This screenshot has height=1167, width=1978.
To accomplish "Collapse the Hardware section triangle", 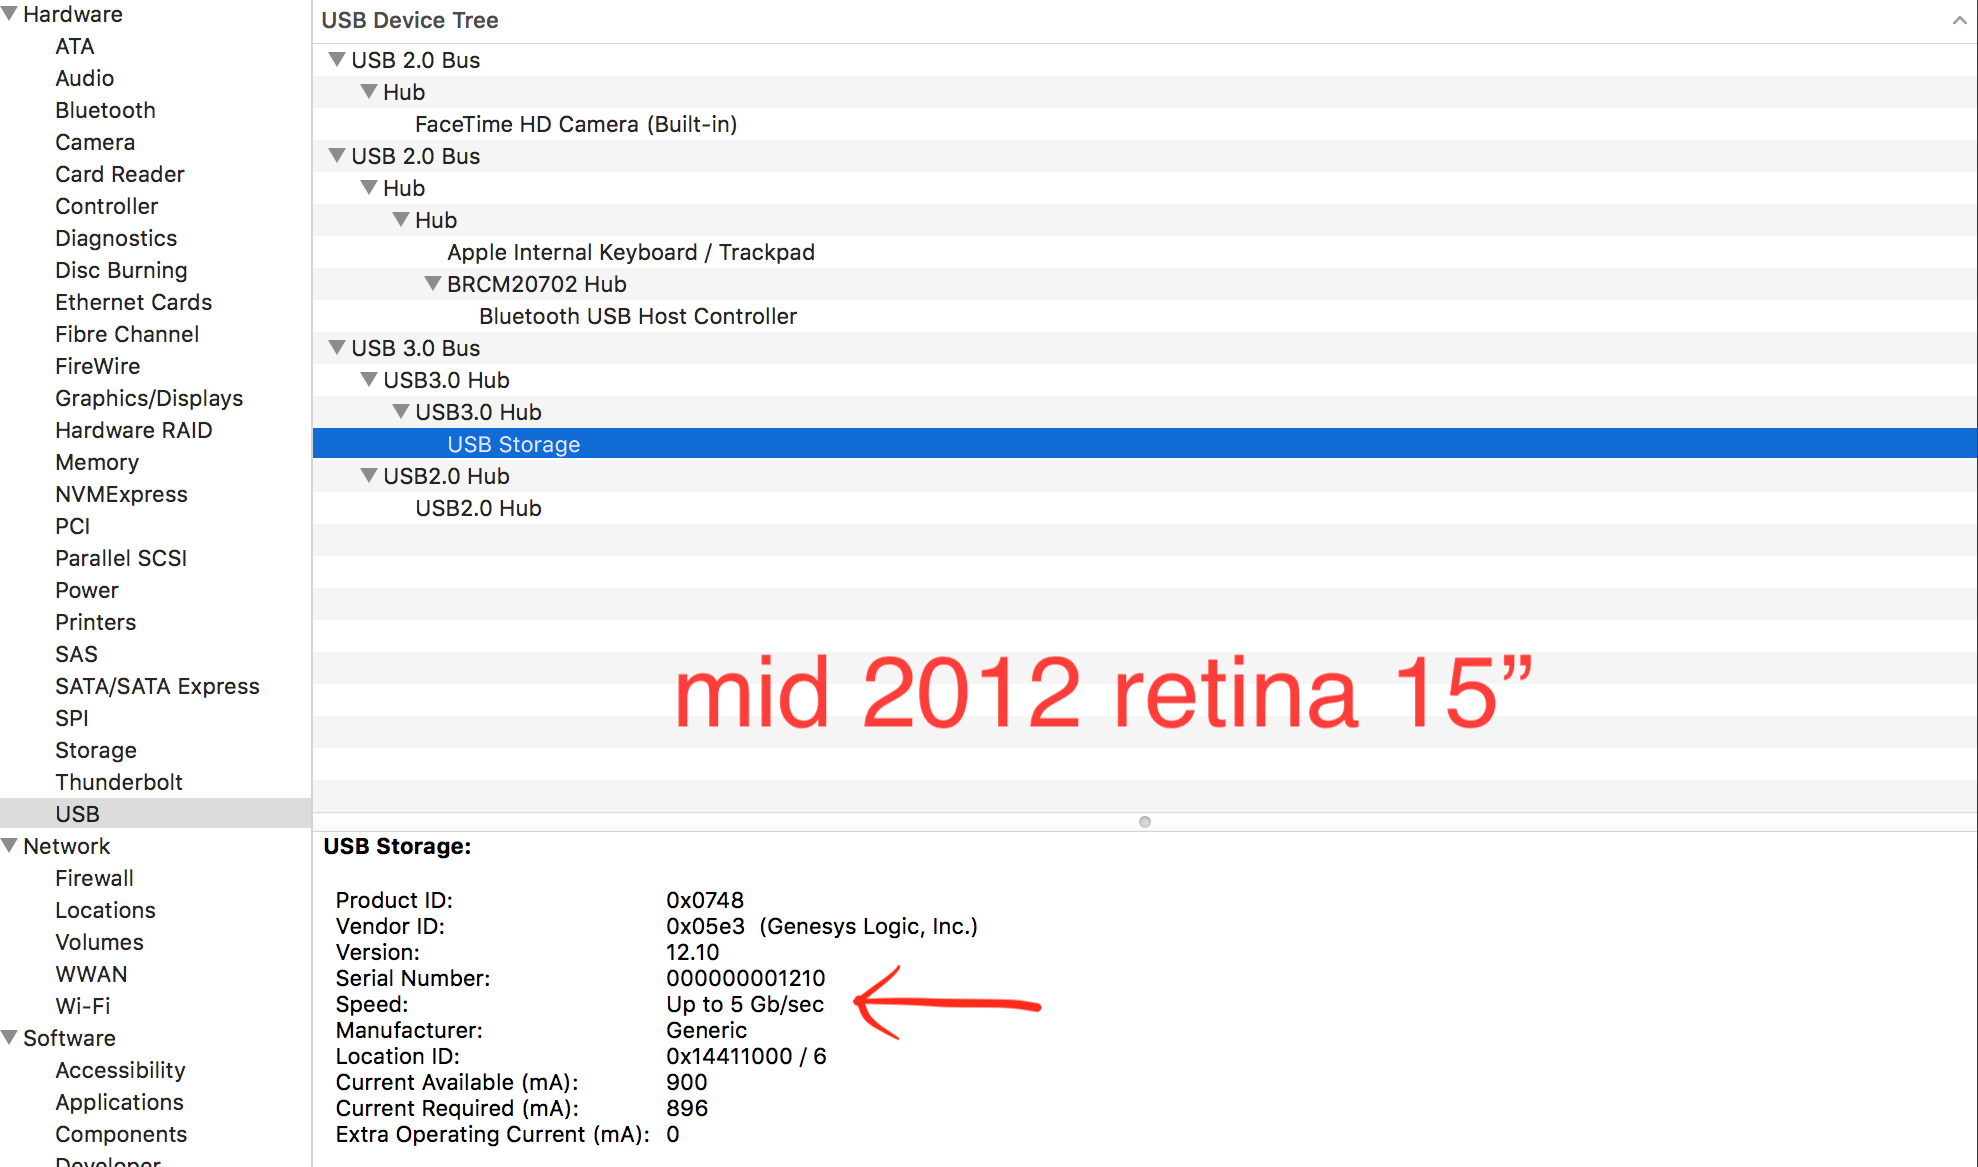I will (10, 14).
